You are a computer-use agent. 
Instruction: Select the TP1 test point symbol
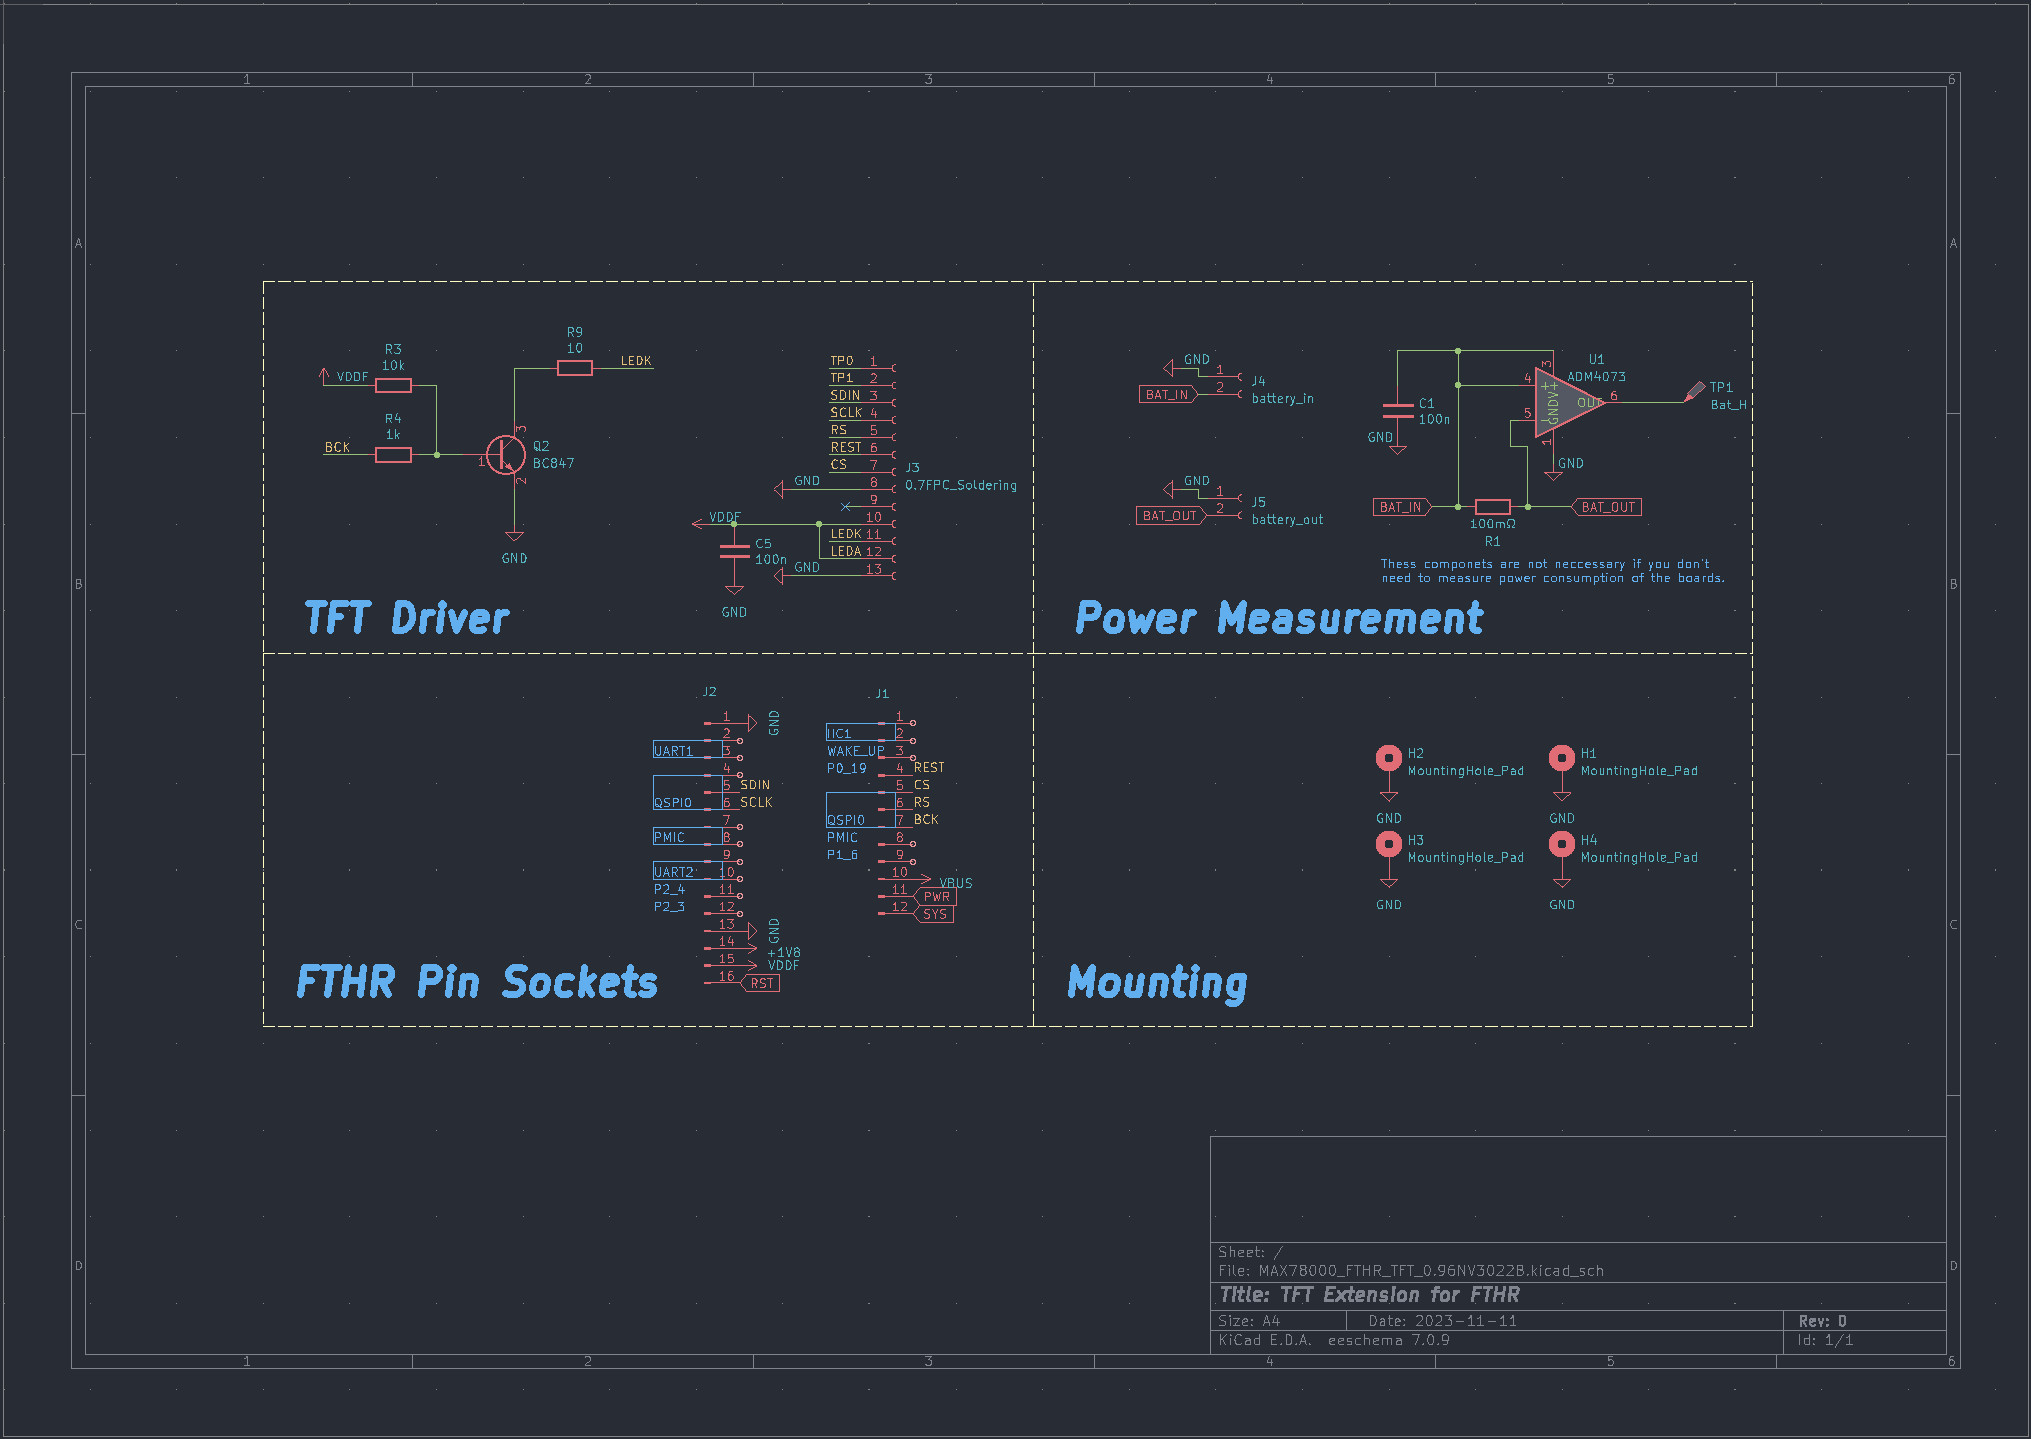click(x=1694, y=391)
